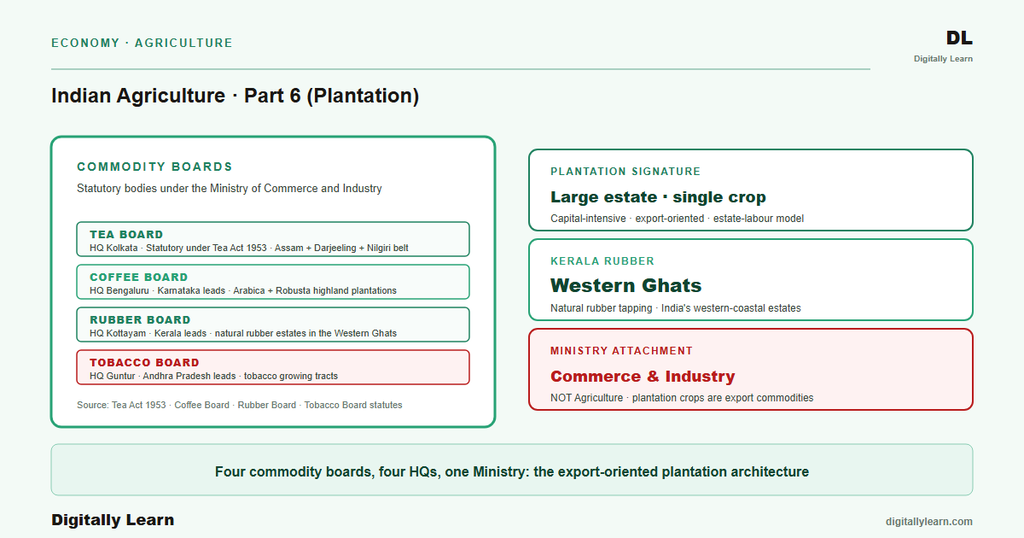Click the bold 'Digitally Learn' footer brand
Screen dimensions: 1024x538
(x=113, y=520)
